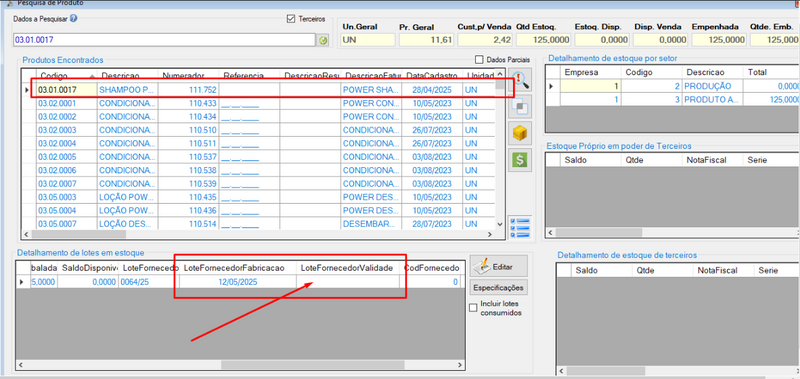Click the Numerador column header
Screen dimensions: 800x379
pyautogui.click(x=188, y=75)
